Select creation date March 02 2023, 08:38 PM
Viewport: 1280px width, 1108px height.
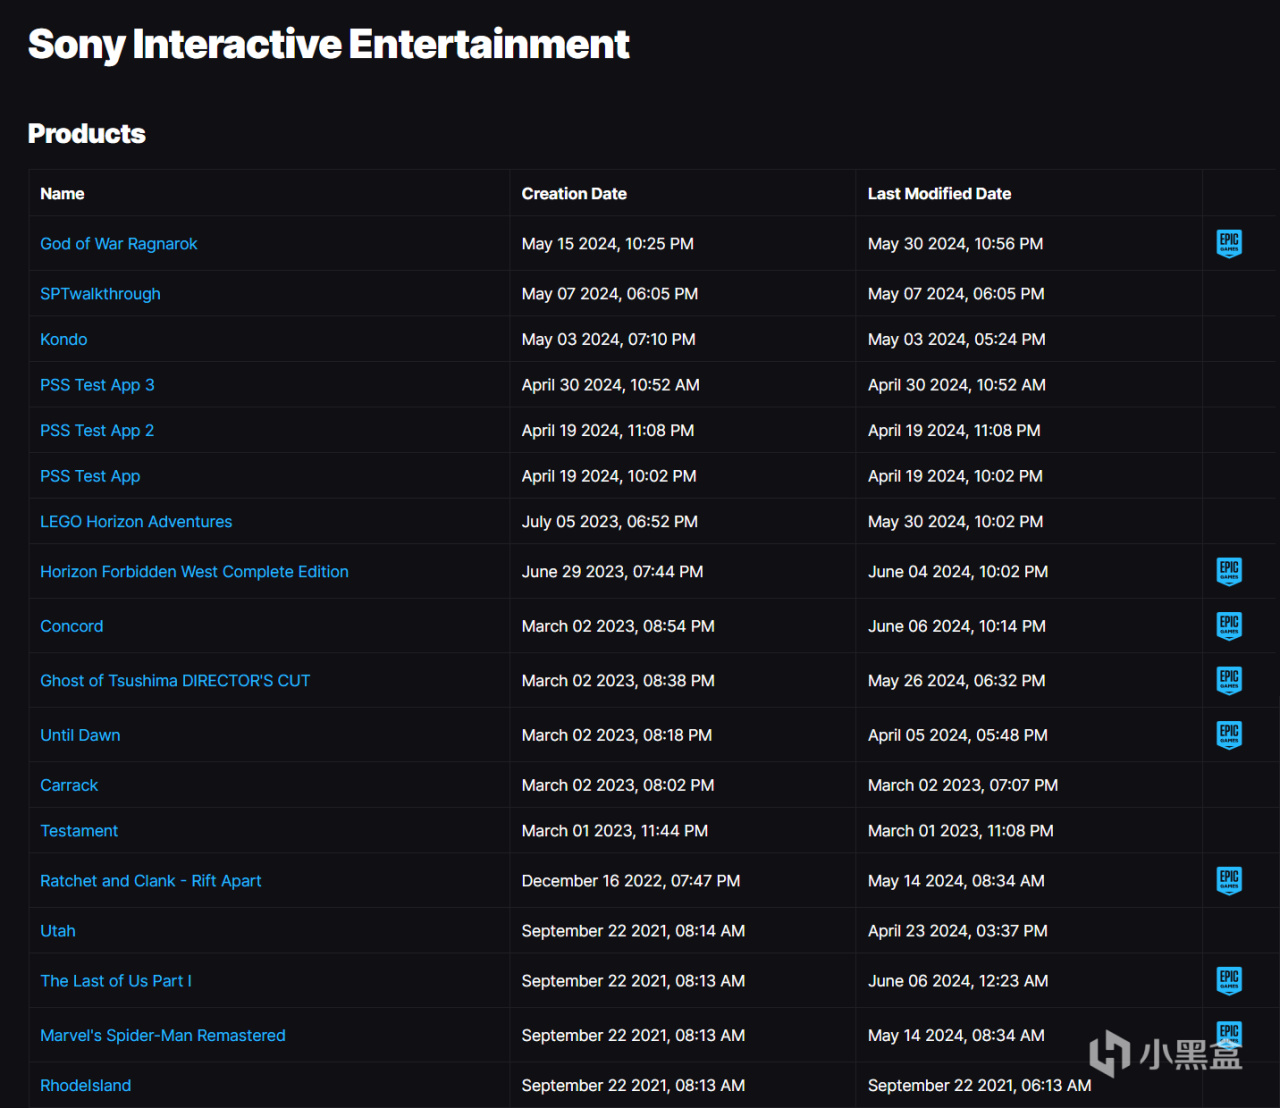tap(618, 681)
